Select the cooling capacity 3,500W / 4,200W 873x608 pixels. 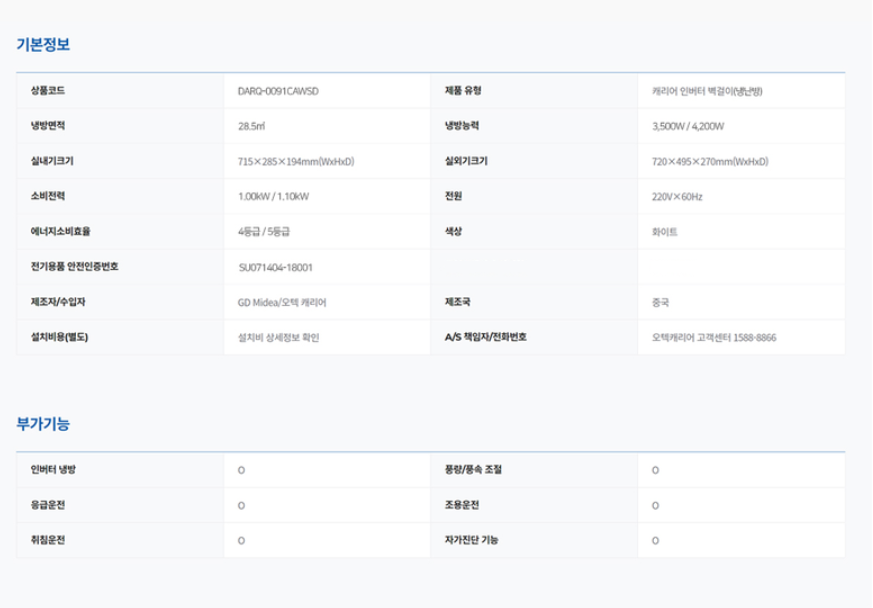click(688, 127)
